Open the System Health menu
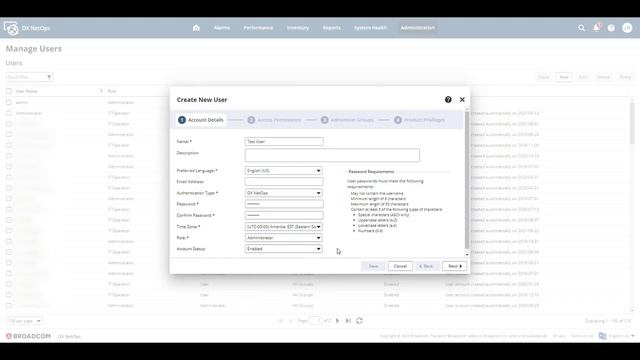This screenshot has width=640, height=360. click(x=370, y=28)
